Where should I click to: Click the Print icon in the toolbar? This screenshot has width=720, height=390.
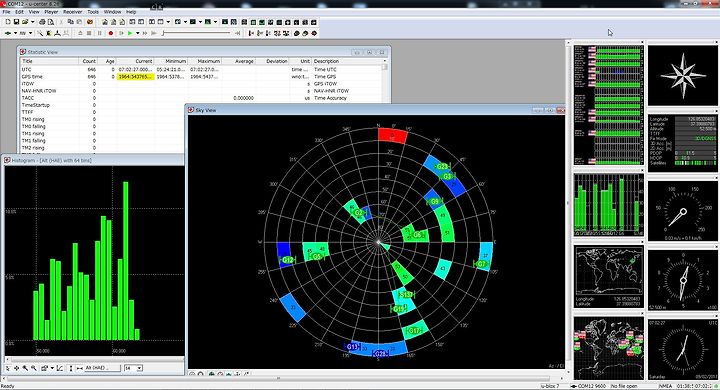tap(42, 22)
